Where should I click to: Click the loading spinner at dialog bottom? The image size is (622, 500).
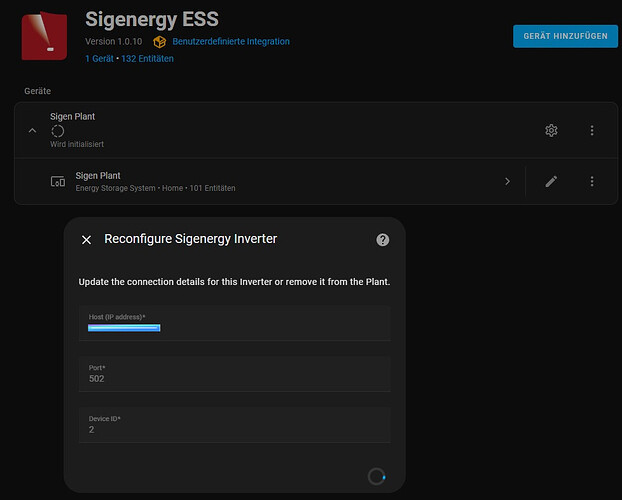coord(377,476)
